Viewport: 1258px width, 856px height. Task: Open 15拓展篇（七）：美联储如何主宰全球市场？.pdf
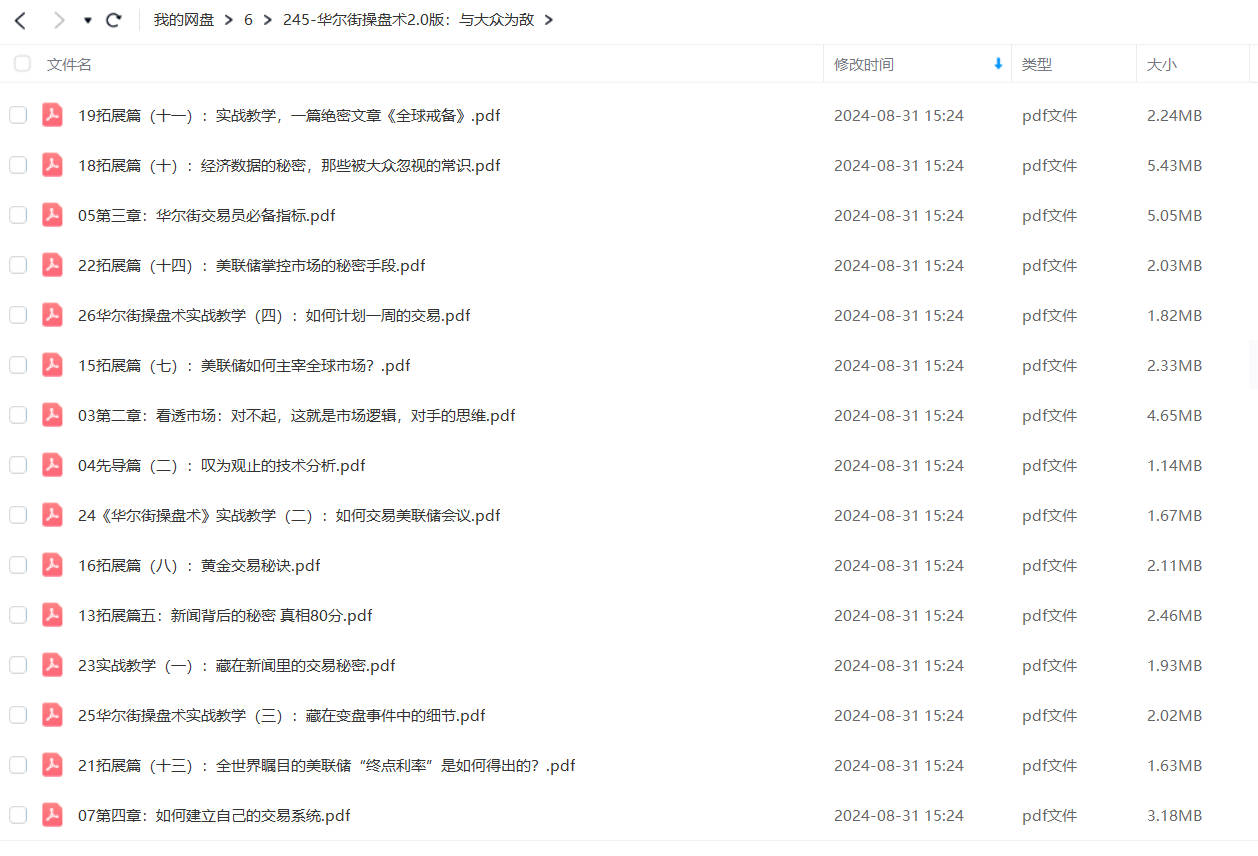click(244, 365)
